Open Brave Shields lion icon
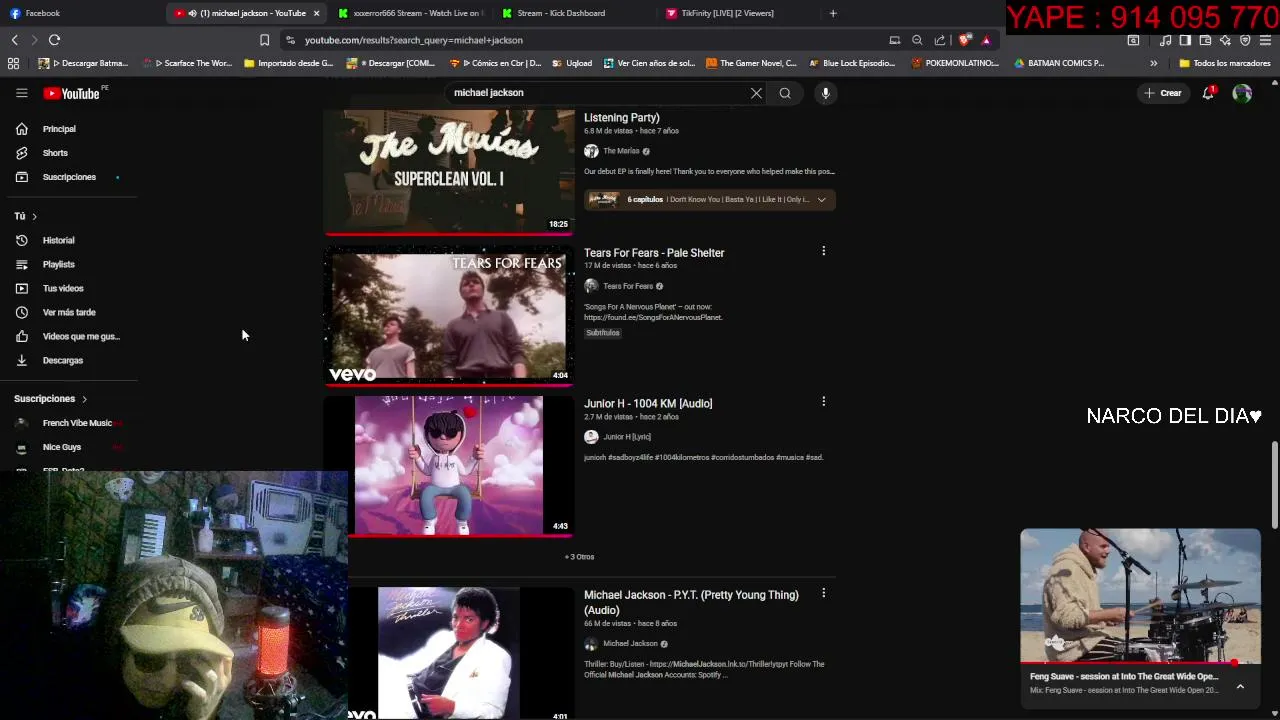This screenshot has width=1280, height=720. pos(965,40)
